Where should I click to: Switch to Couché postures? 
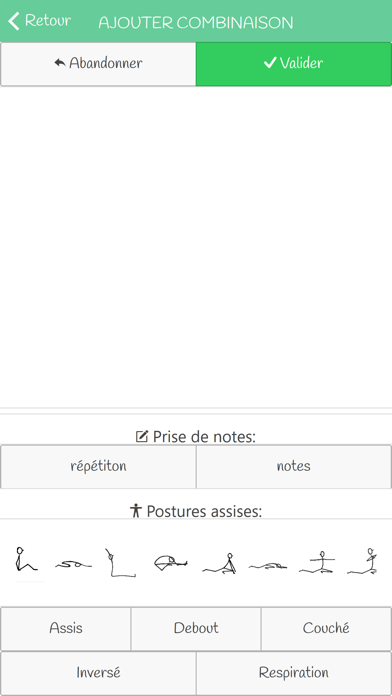pos(326,629)
